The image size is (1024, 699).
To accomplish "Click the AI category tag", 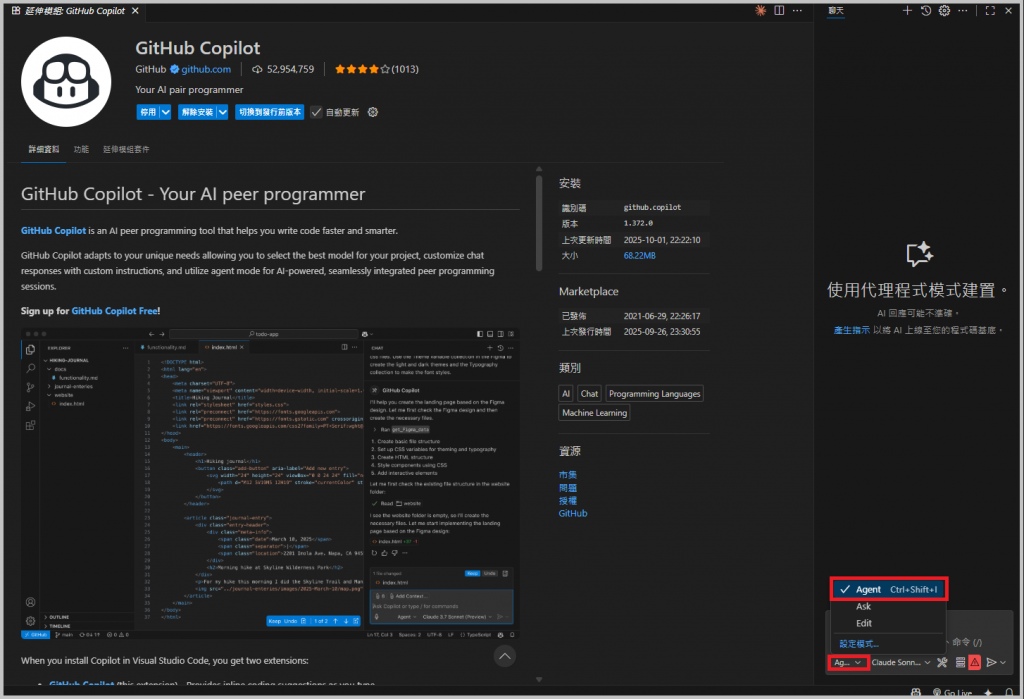I will click(566, 393).
